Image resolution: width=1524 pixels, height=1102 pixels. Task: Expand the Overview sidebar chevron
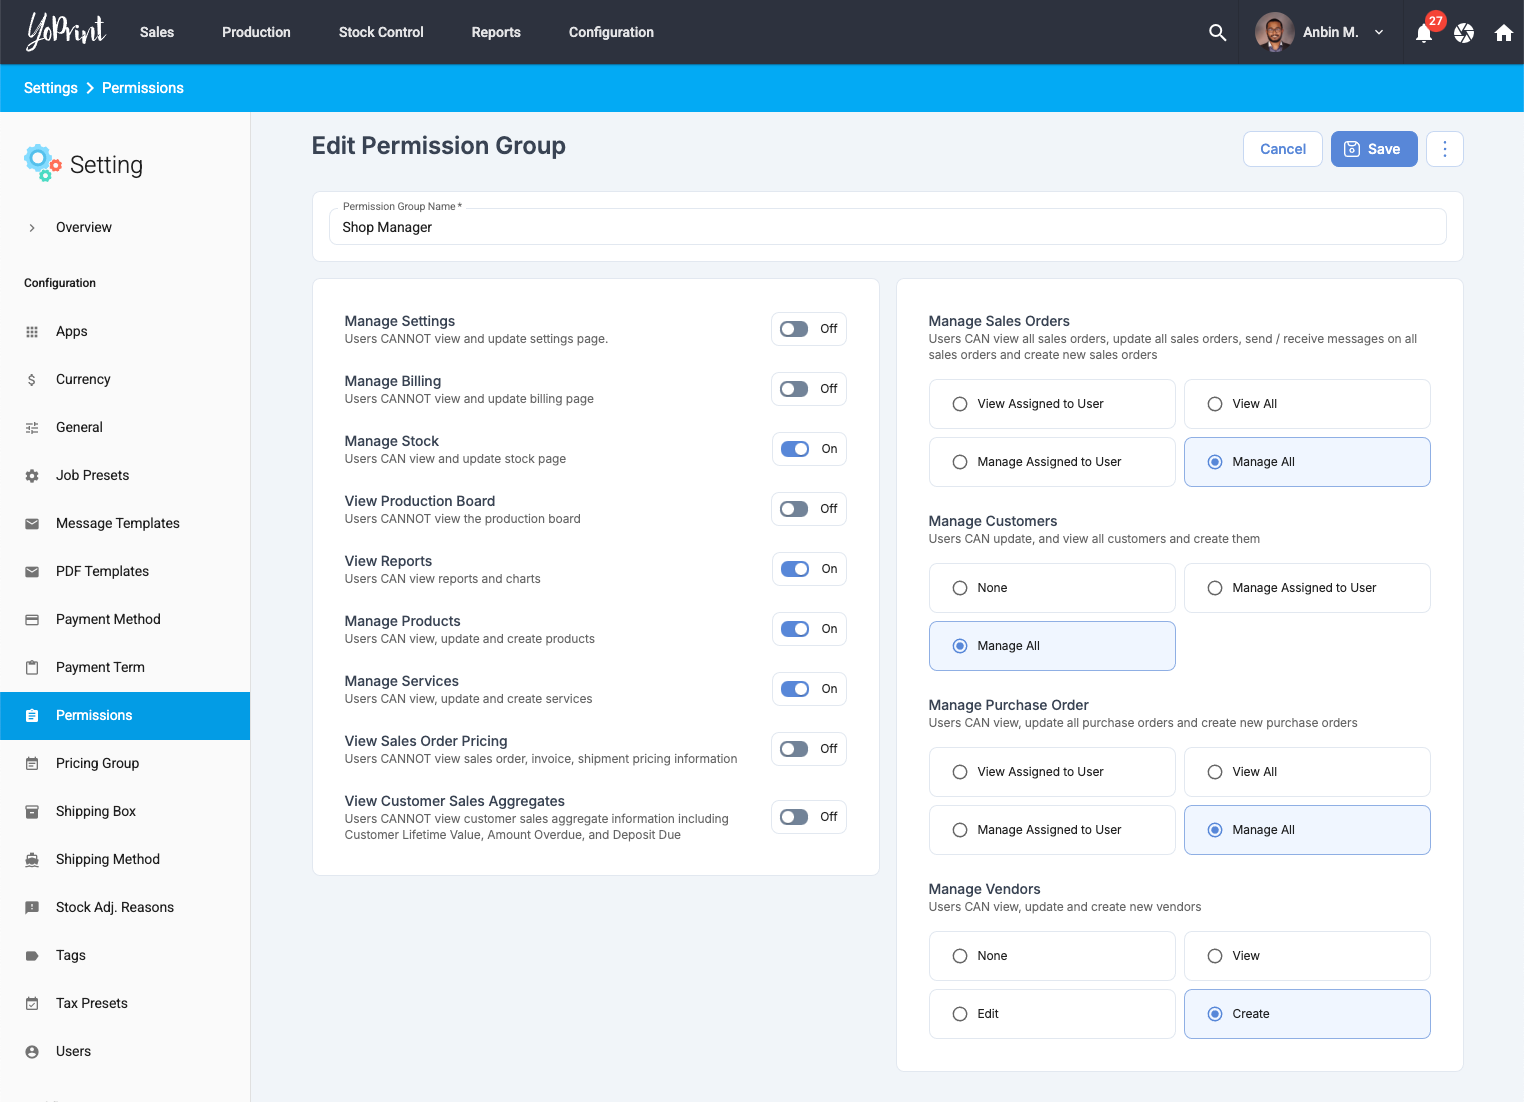[x=32, y=228]
